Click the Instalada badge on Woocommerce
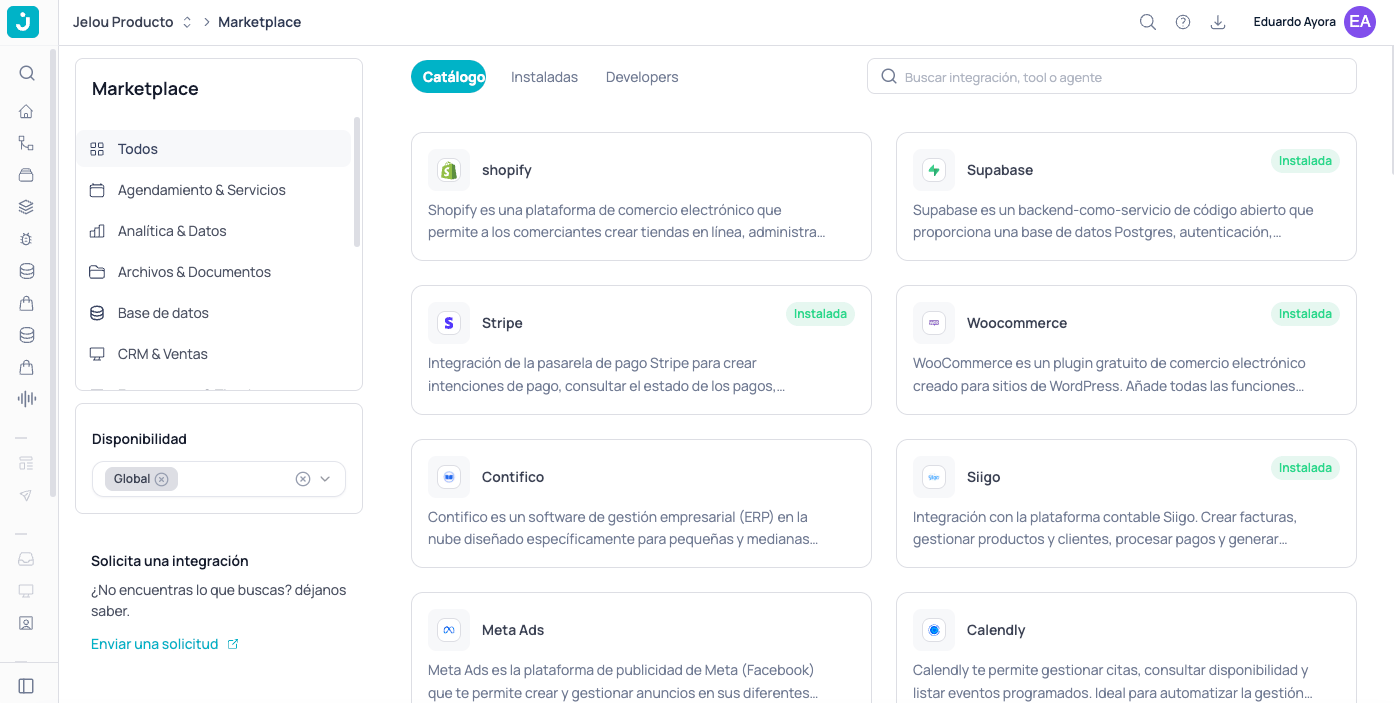This screenshot has width=1394, height=703. (1305, 314)
